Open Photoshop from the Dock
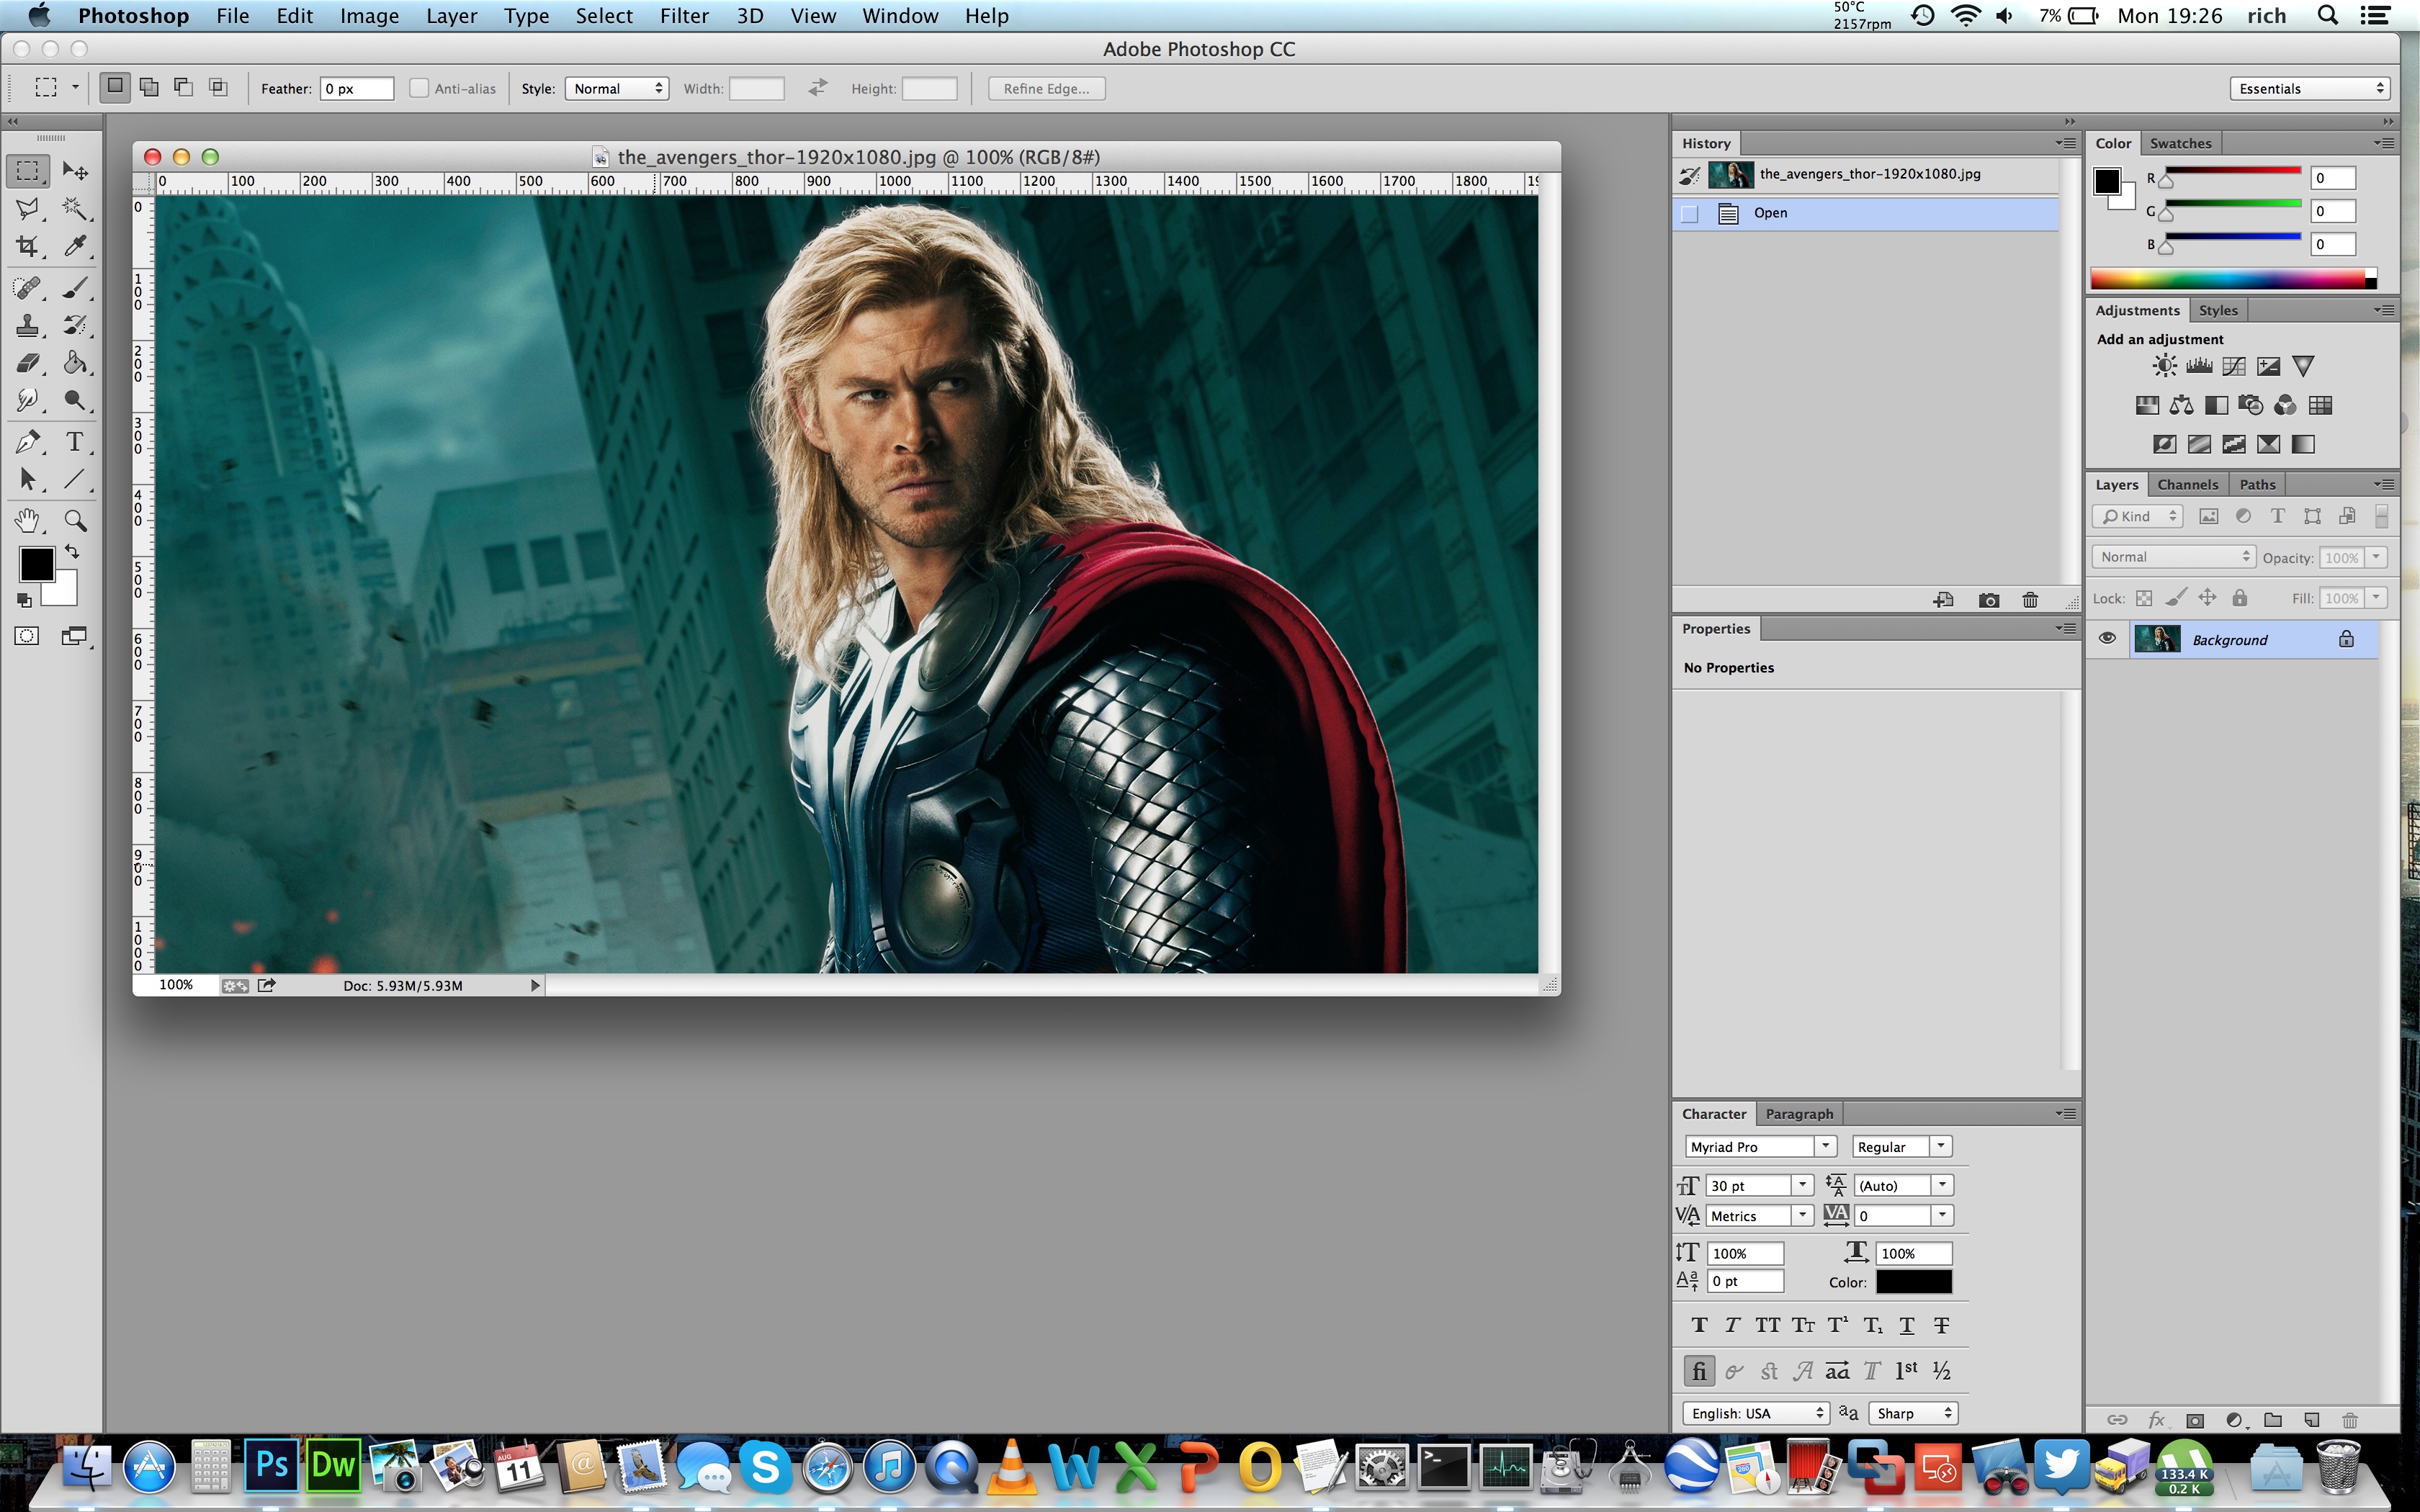This screenshot has height=1512, width=2420. pyautogui.click(x=272, y=1465)
